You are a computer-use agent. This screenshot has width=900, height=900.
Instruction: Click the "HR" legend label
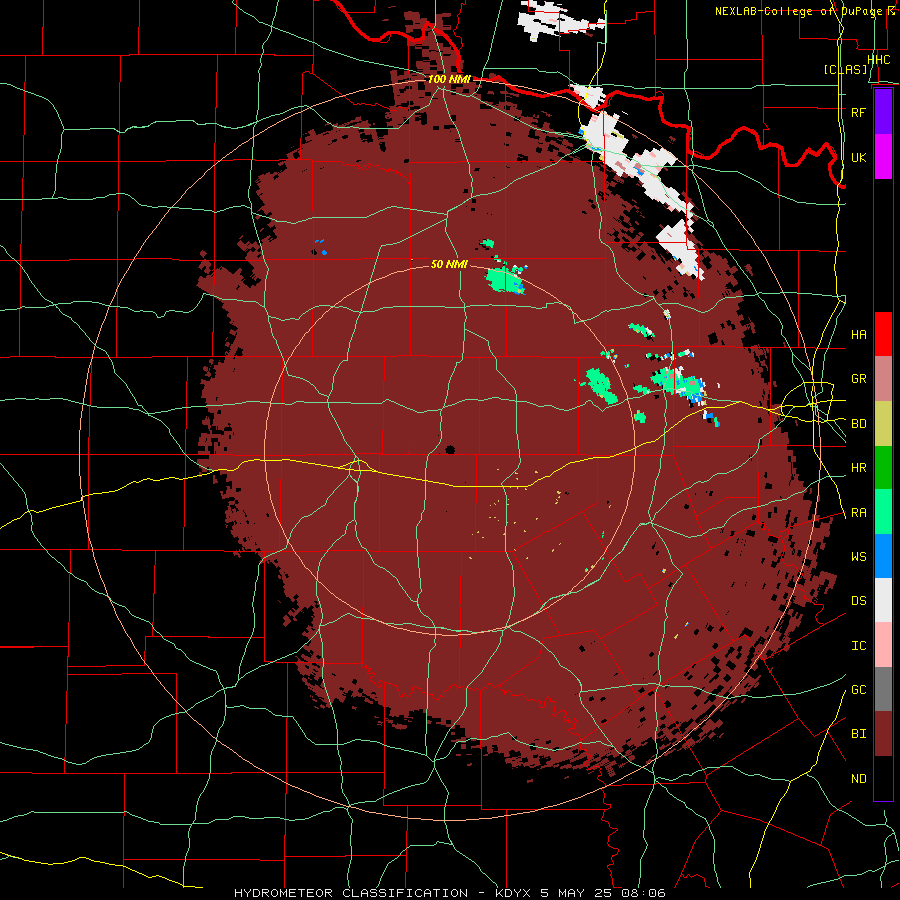(x=859, y=468)
